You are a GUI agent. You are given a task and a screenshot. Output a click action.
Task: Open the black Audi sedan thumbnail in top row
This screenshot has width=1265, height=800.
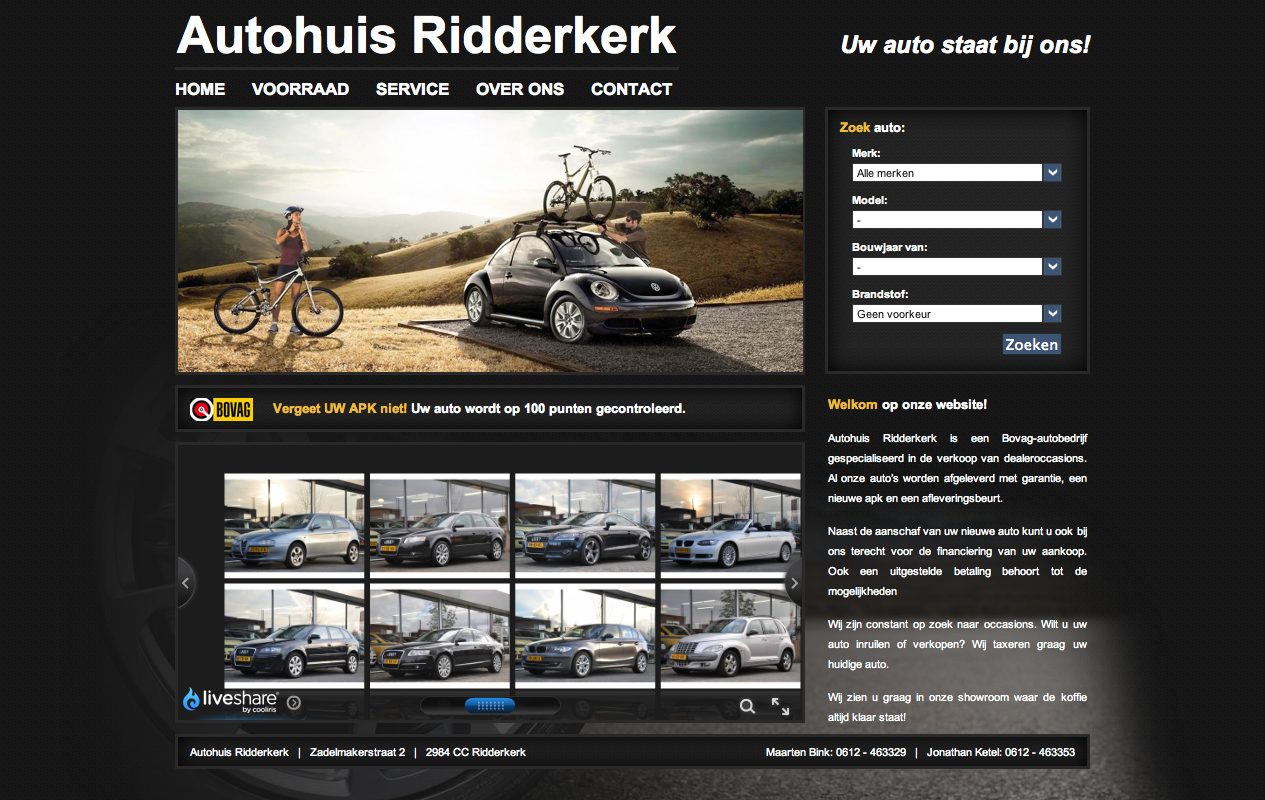(x=440, y=526)
